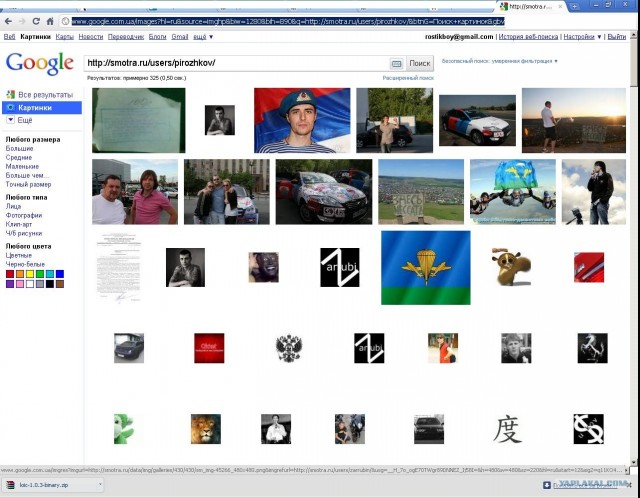
Task: Filter by Маленькие image size
Action: point(22,167)
